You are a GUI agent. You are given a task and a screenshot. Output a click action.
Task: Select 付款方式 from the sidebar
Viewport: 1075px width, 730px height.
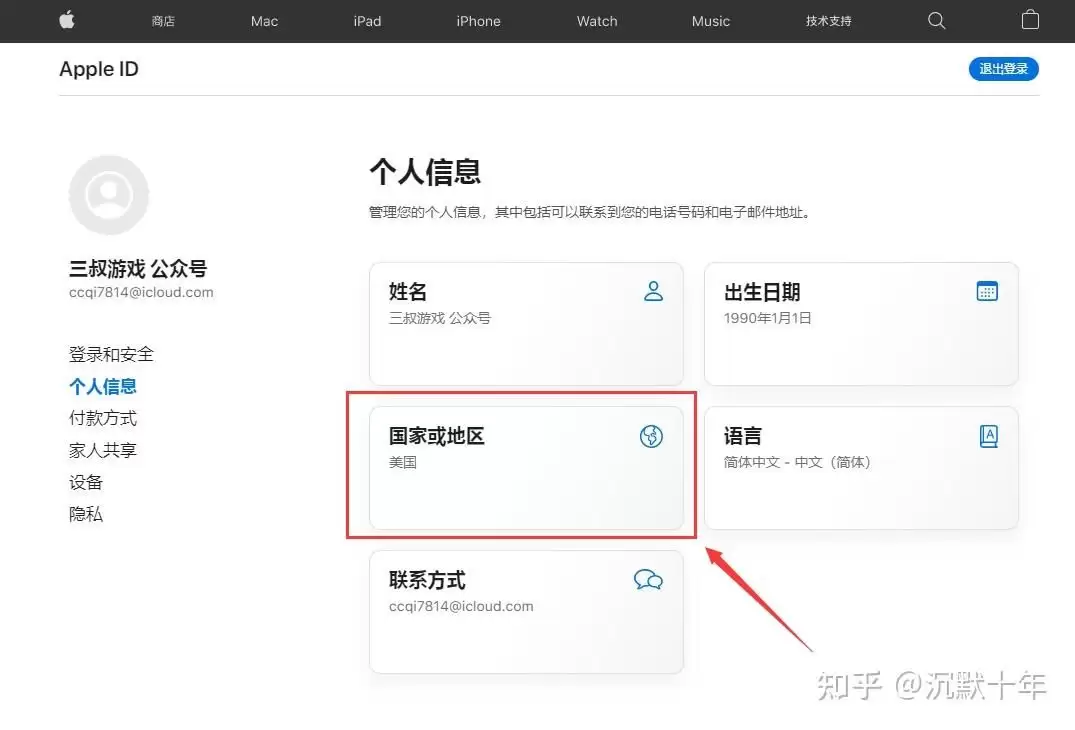click(102, 418)
